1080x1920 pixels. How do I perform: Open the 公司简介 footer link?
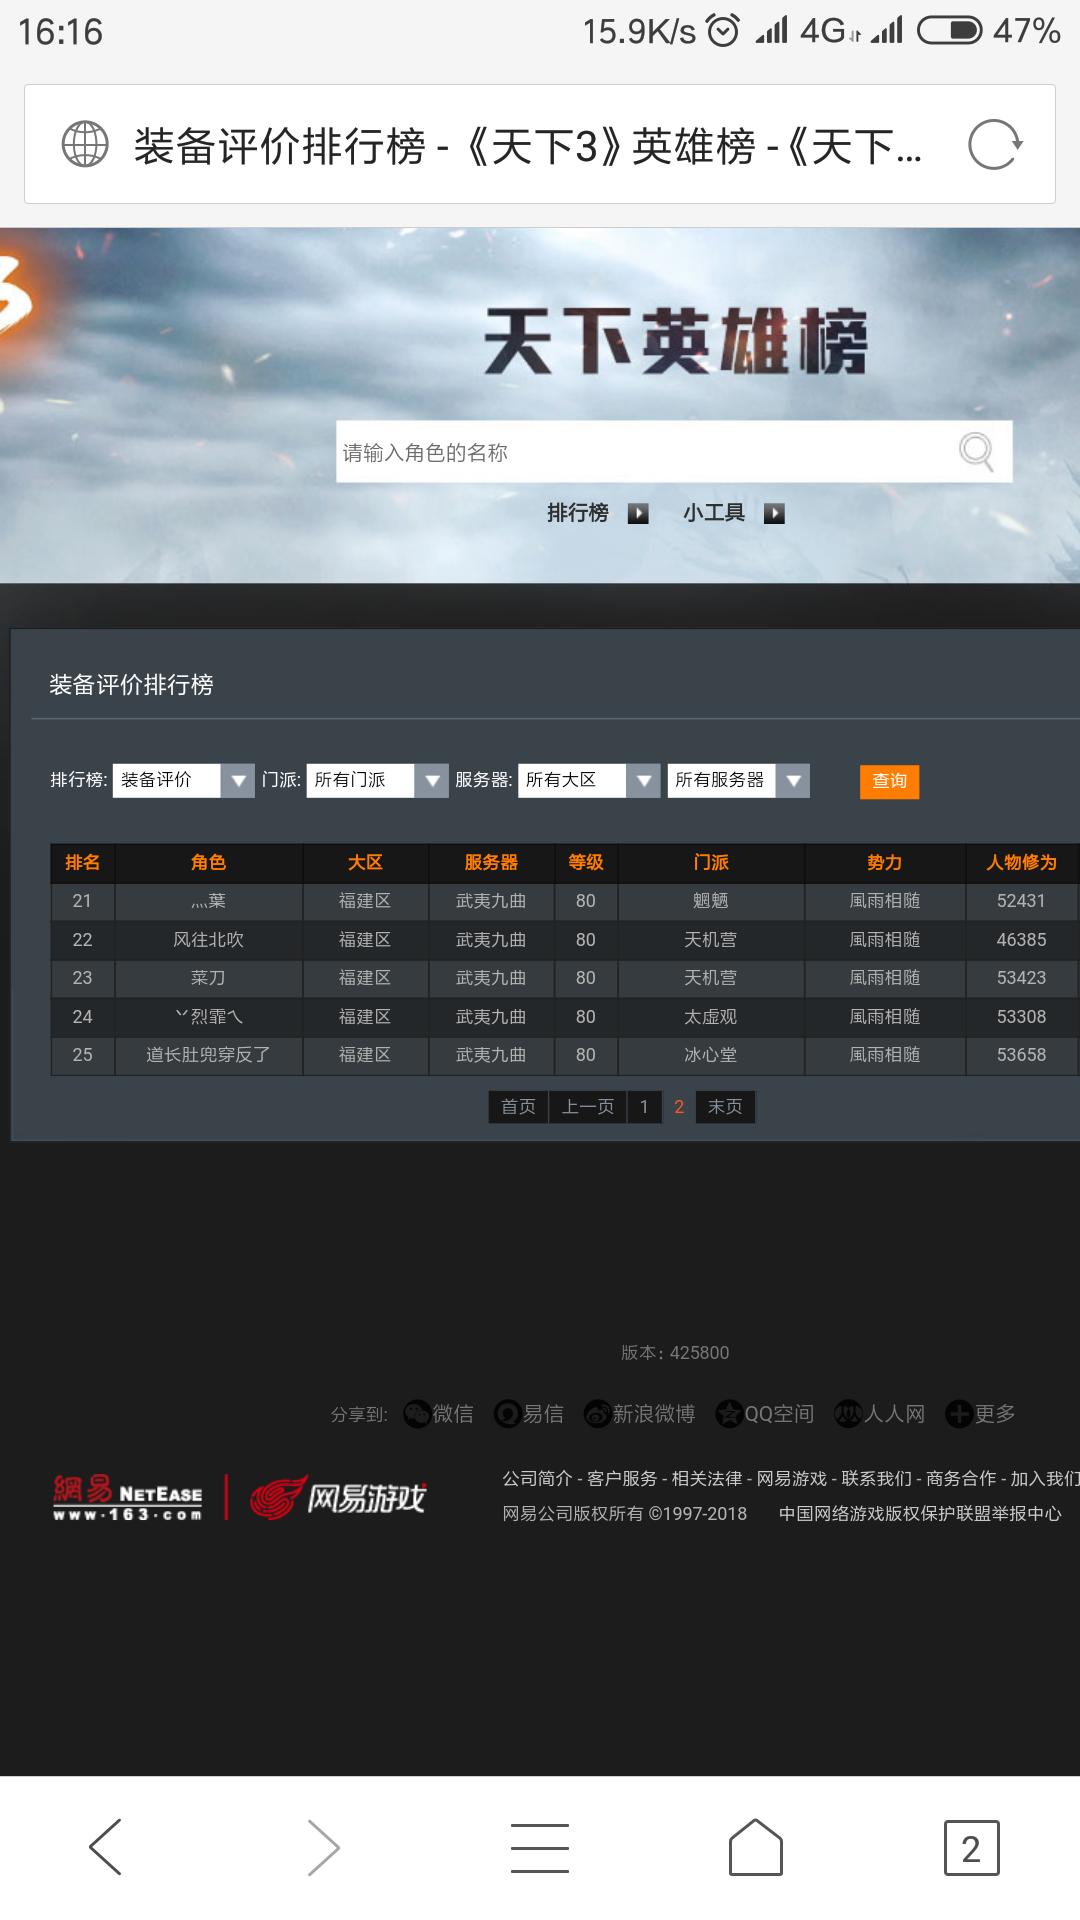(537, 1478)
